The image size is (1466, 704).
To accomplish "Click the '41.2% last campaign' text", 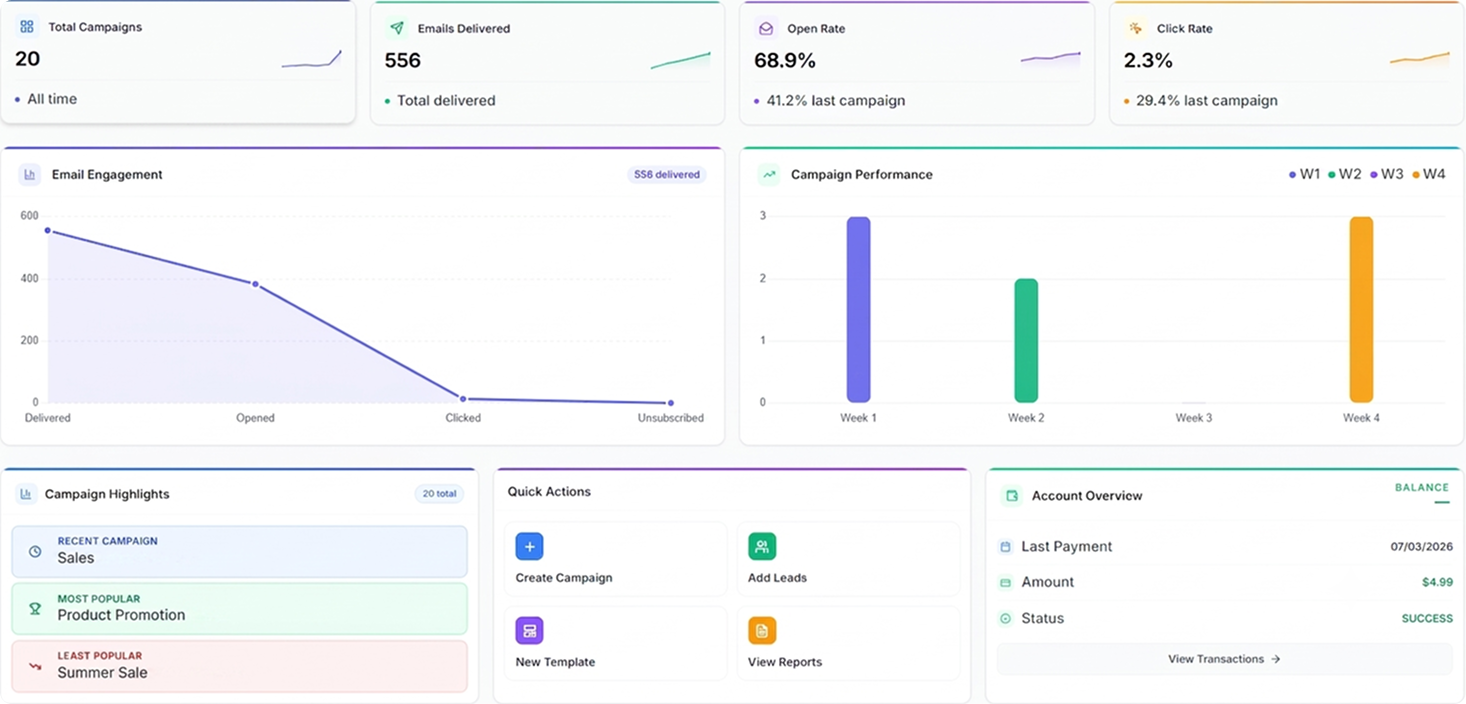I will (836, 100).
